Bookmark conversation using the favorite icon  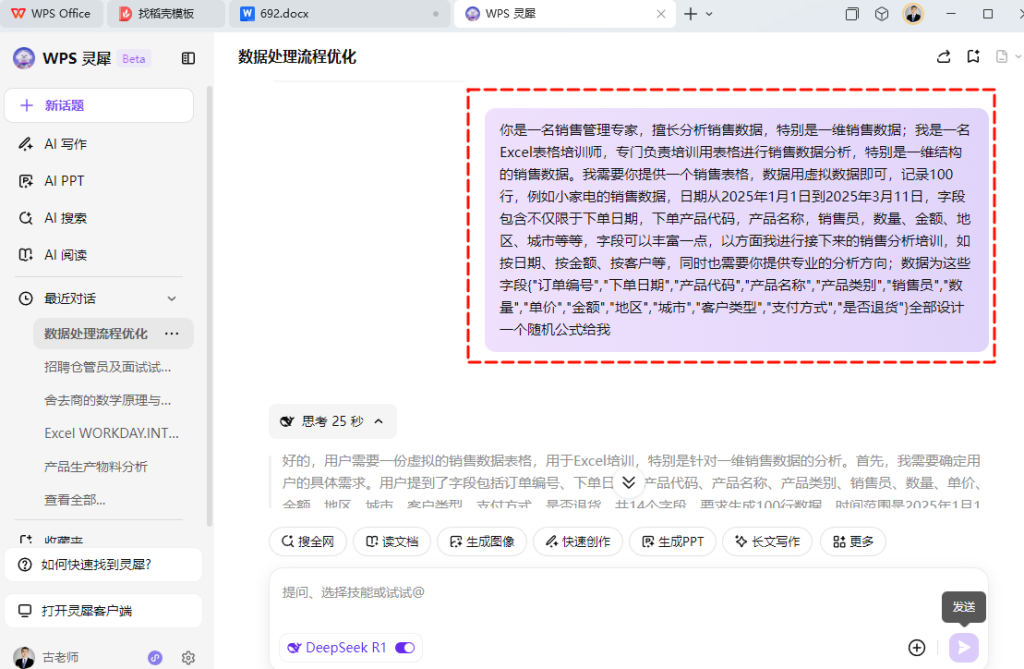(x=973, y=57)
